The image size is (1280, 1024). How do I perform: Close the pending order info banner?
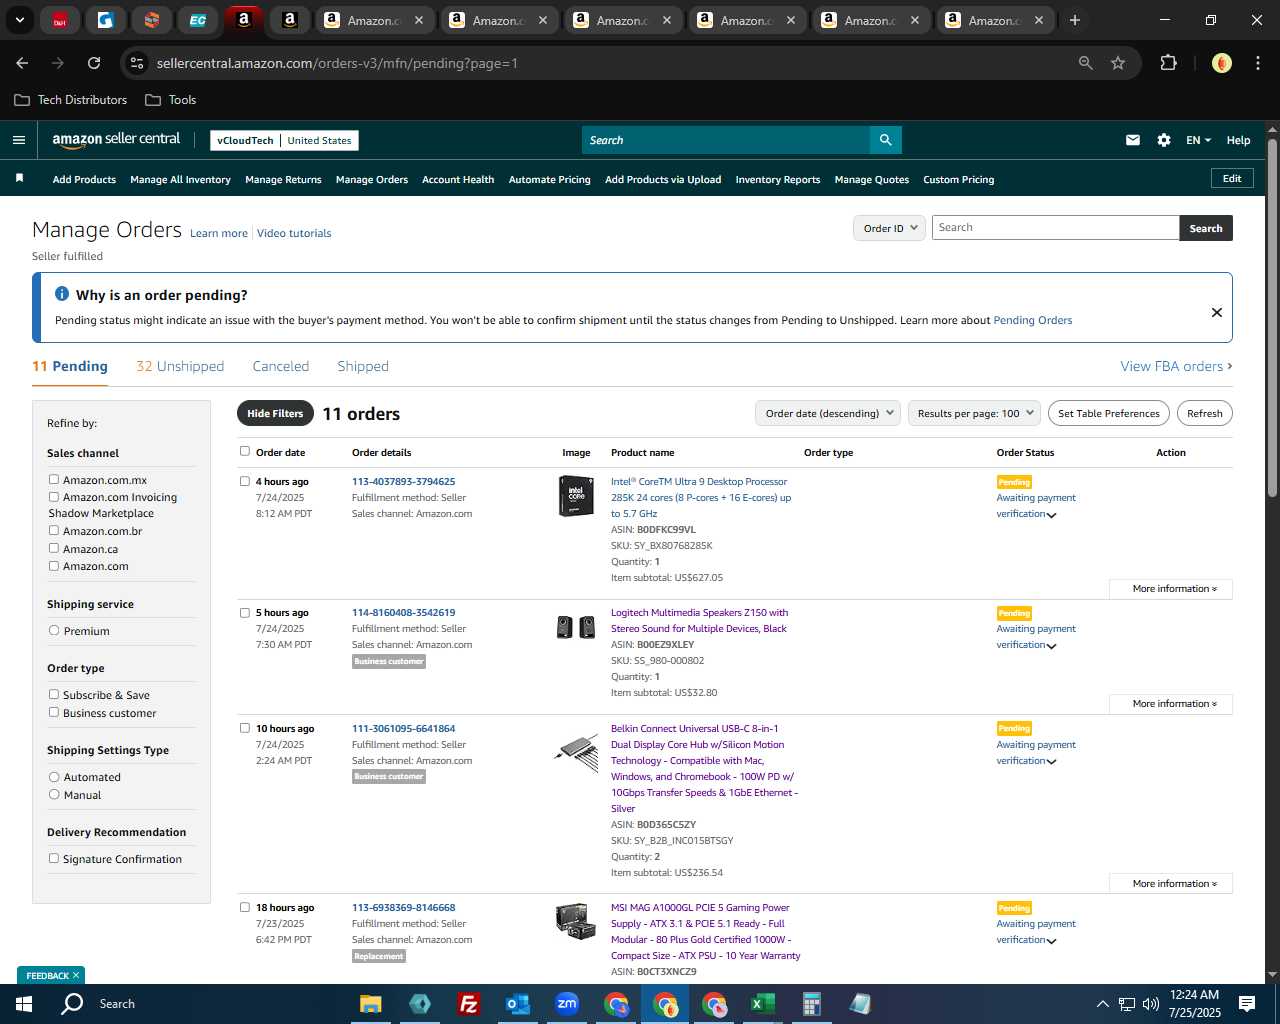pos(1217,312)
